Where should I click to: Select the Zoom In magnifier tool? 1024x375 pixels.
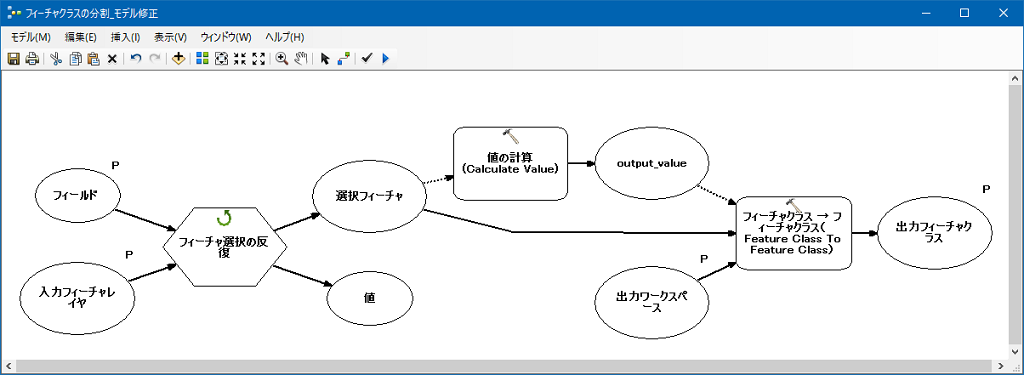[x=282, y=59]
